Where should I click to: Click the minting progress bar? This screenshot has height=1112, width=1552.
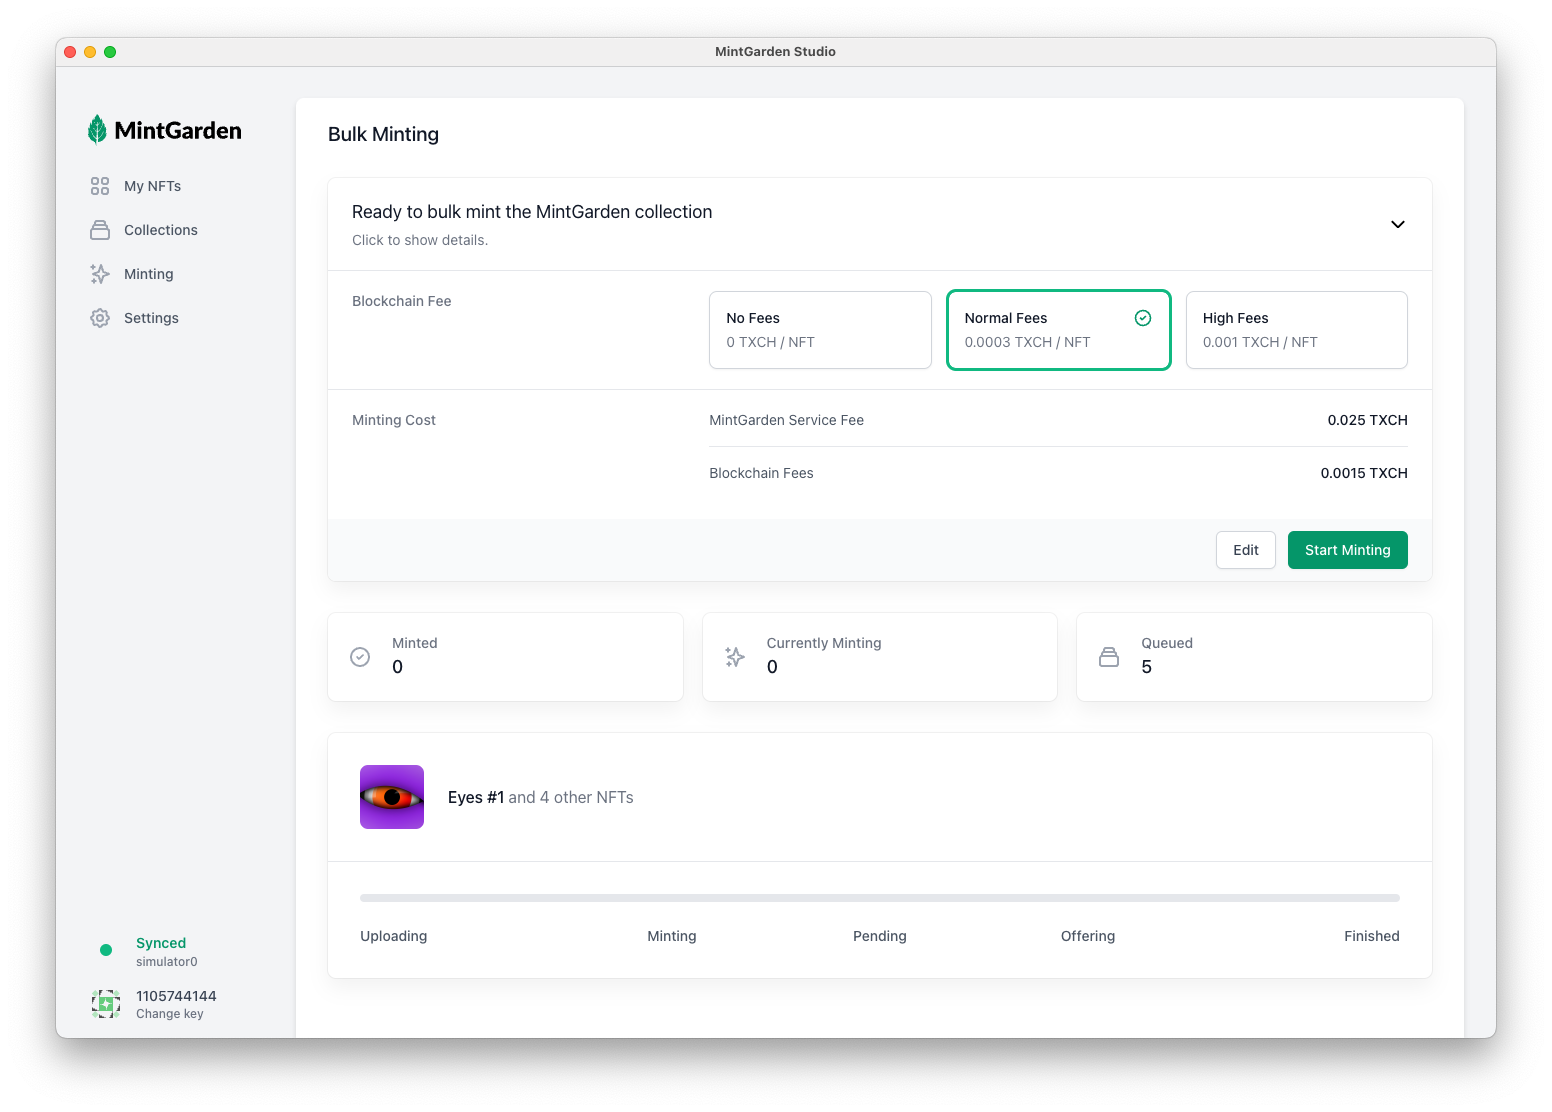point(879,897)
